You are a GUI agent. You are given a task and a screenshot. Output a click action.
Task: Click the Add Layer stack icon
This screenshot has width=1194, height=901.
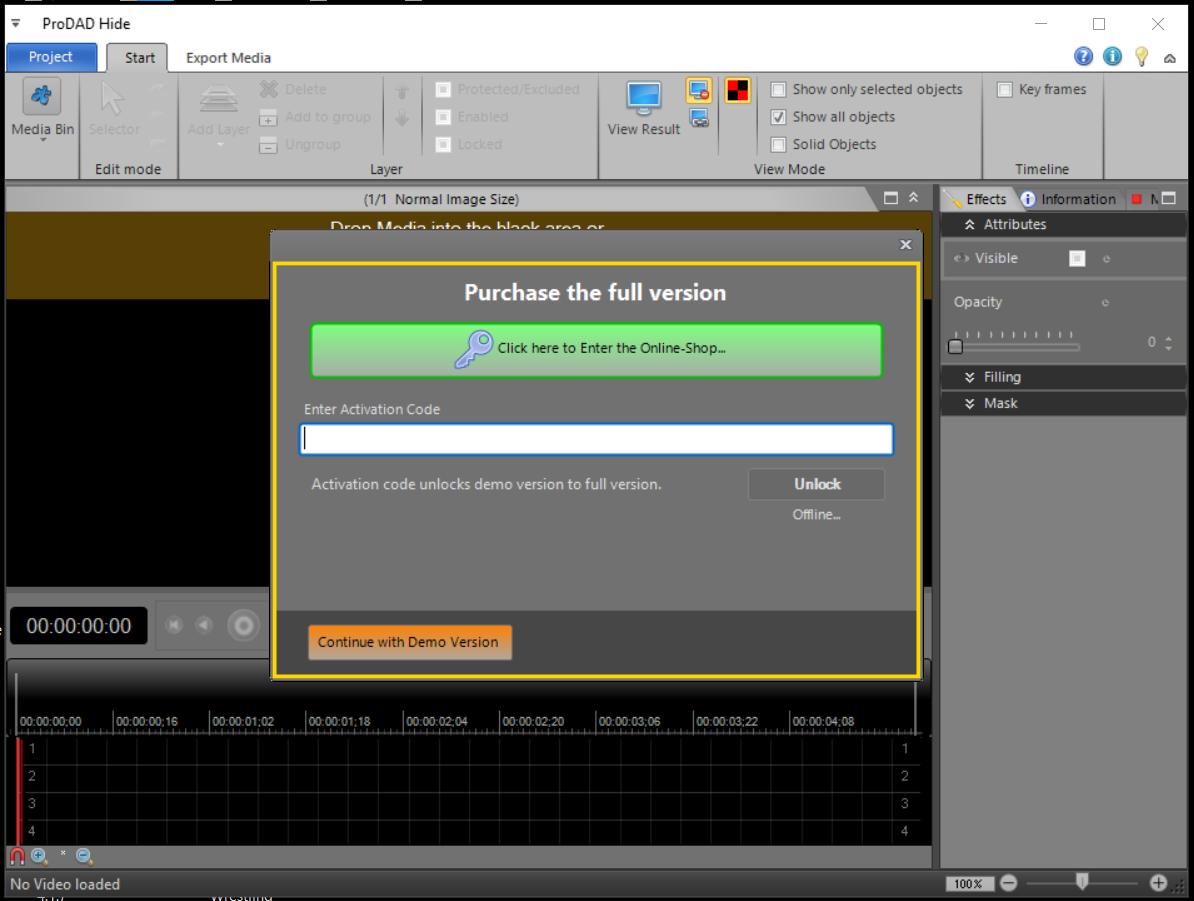[219, 99]
